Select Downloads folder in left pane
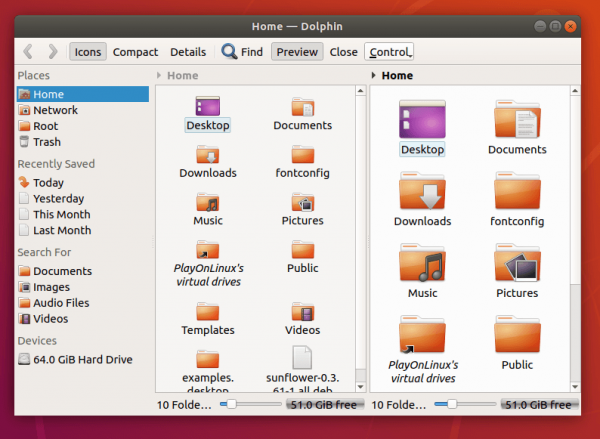 (208, 162)
